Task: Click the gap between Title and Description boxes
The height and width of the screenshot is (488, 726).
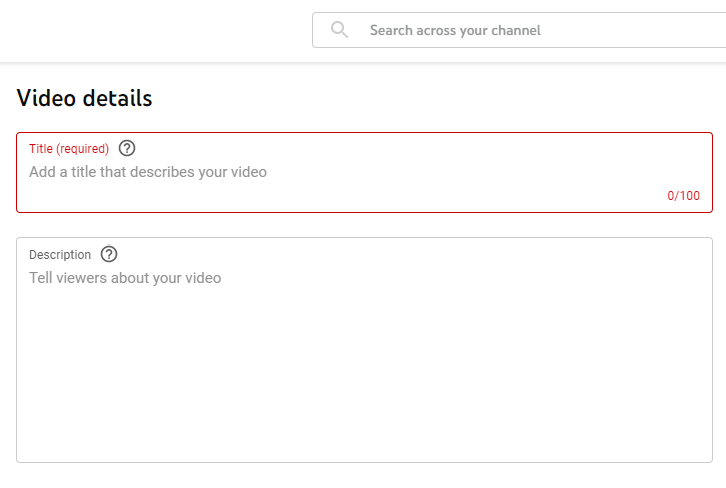Action: coord(364,225)
